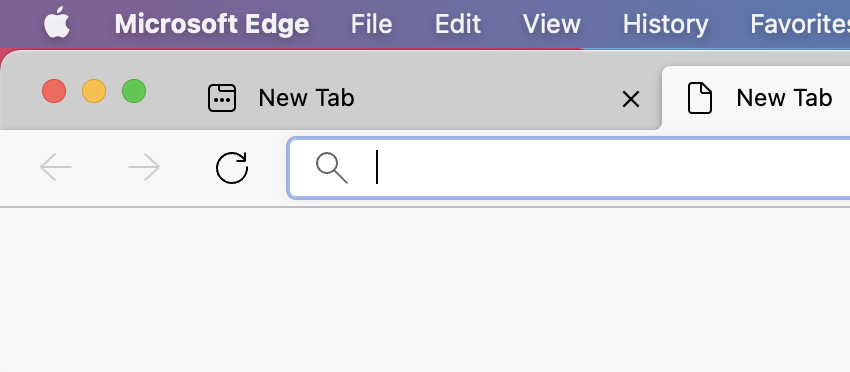This screenshot has height=372, width=850.
Task: Minimize the window with the yellow button
Action: (x=94, y=91)
